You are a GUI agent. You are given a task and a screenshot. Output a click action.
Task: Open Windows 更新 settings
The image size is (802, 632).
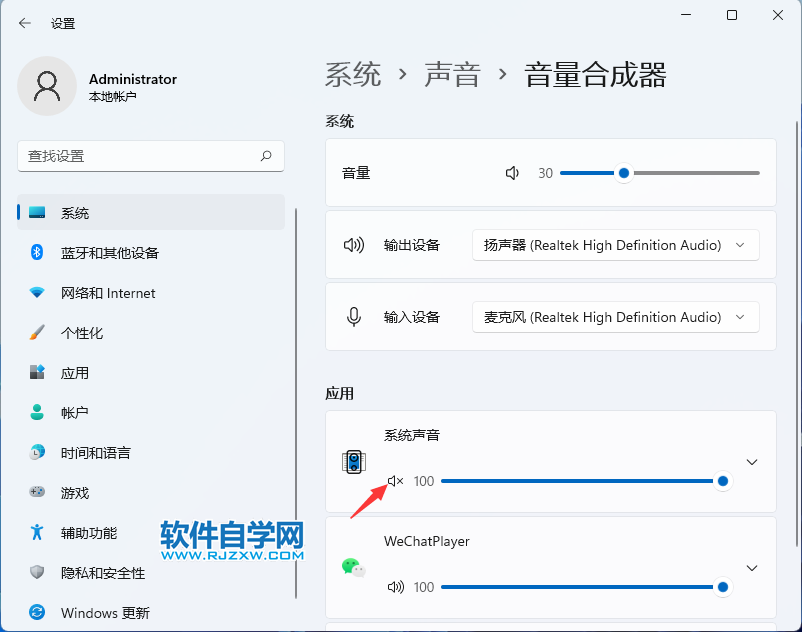(104, 613)
